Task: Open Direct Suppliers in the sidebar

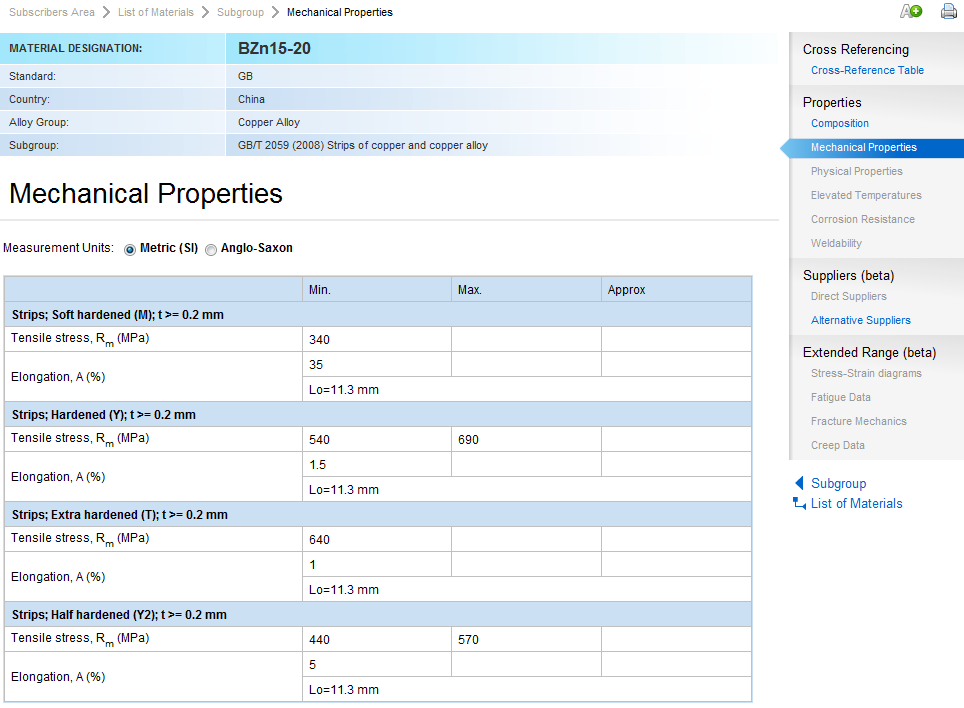Action: coord(848,296)
